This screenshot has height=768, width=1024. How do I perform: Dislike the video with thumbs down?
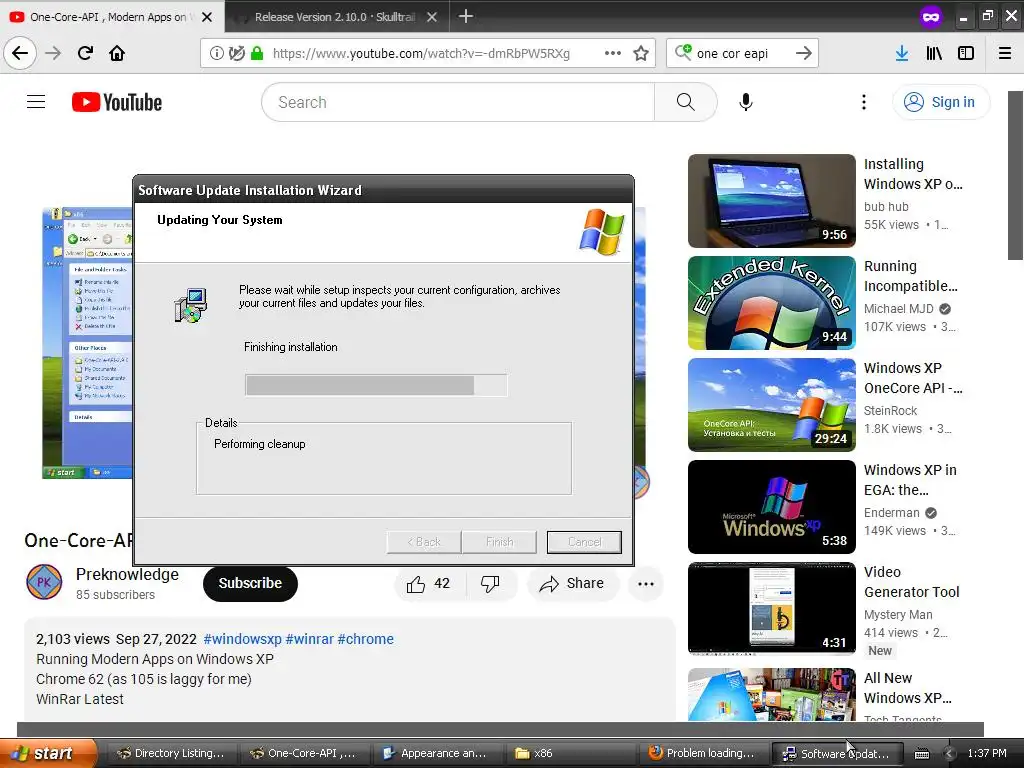tap(490, 583)
